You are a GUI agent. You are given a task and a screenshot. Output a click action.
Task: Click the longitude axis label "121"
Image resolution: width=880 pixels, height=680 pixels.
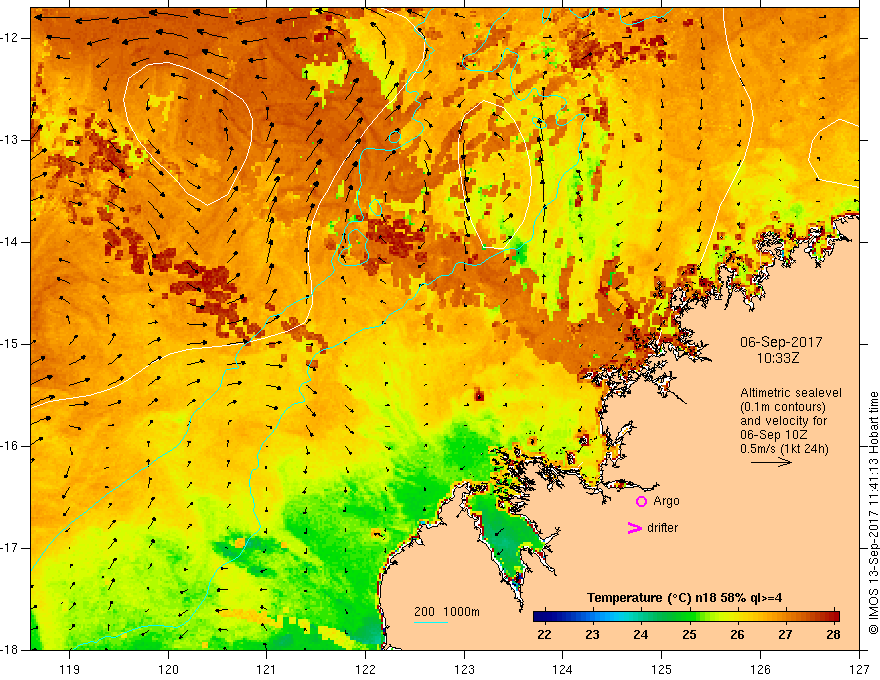click(267, 669)
